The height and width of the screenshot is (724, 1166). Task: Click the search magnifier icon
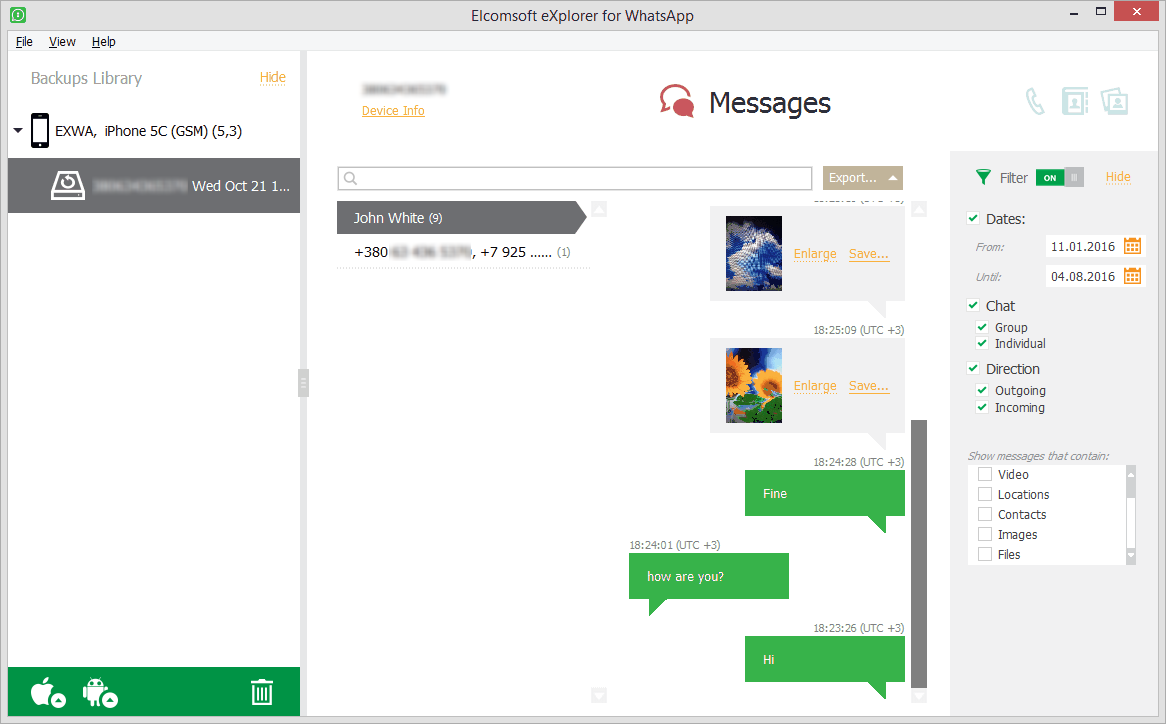click(351, 178)
